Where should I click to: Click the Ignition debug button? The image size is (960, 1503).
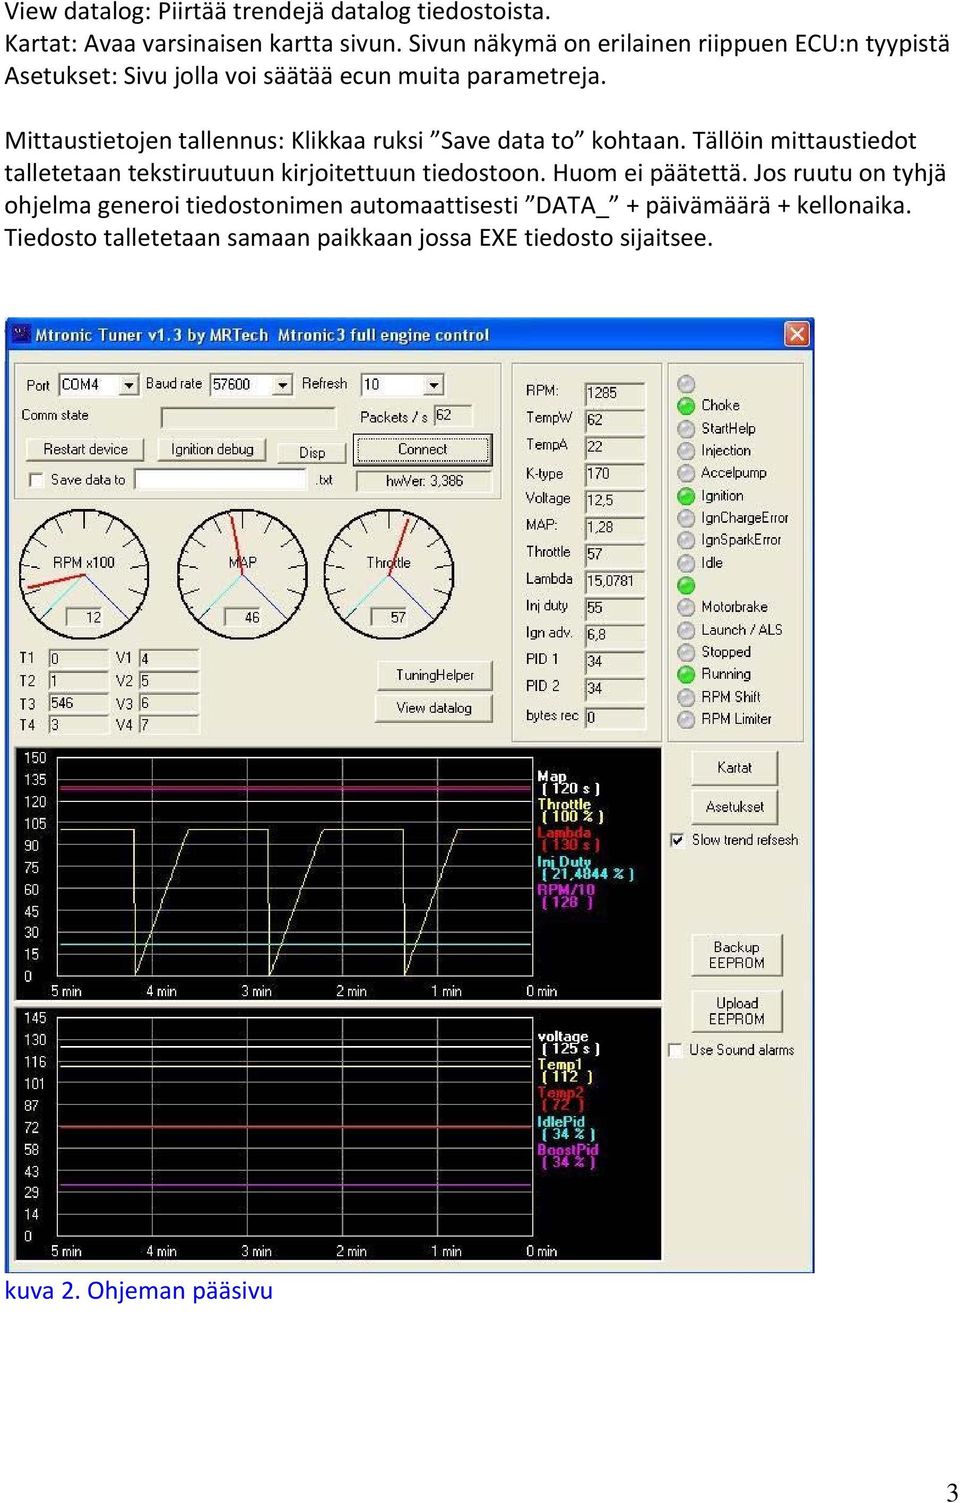(x=212, y=450)
